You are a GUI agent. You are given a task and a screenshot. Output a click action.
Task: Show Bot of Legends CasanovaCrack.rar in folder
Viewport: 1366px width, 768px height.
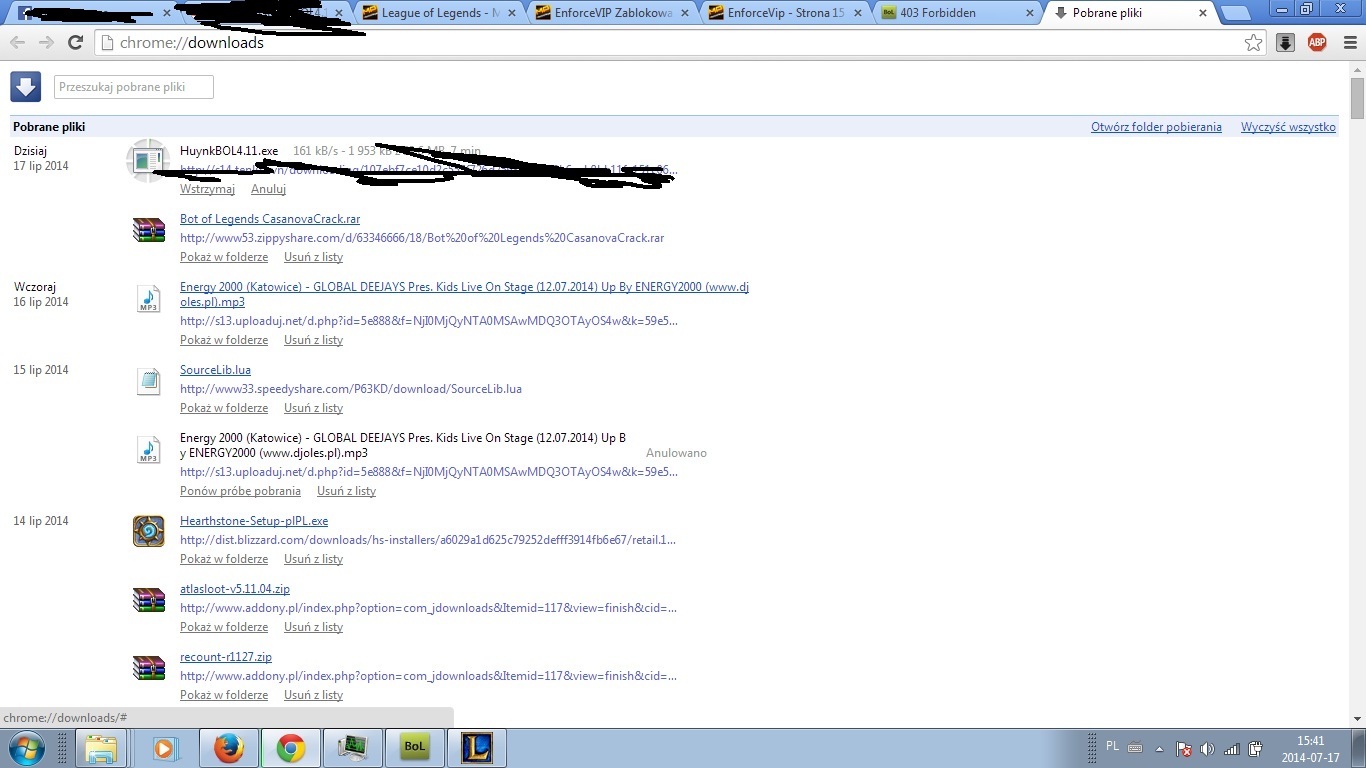(x=224, y=257)
